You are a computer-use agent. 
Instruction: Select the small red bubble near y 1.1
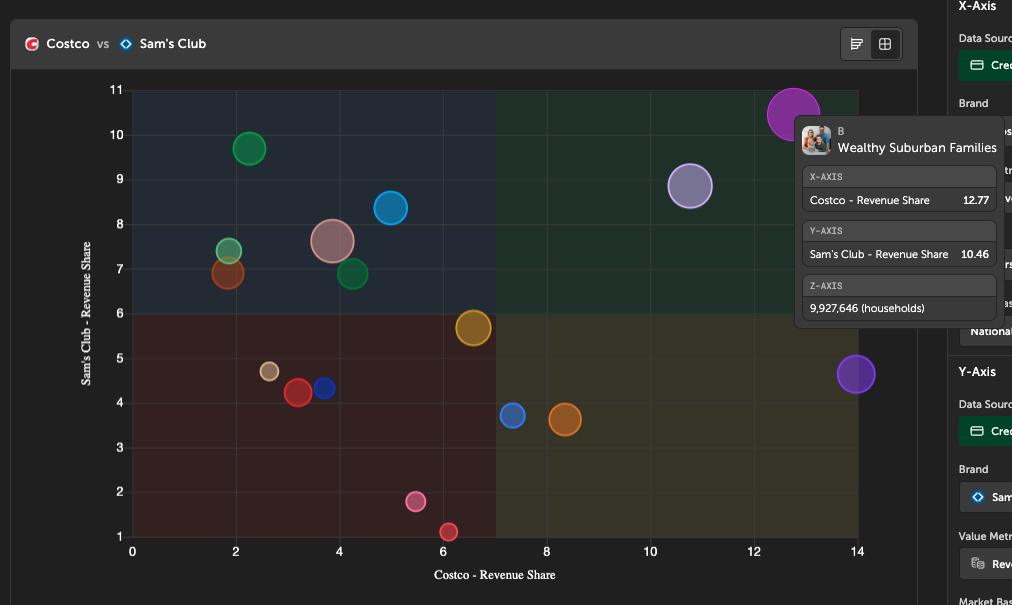coord(449,532)
